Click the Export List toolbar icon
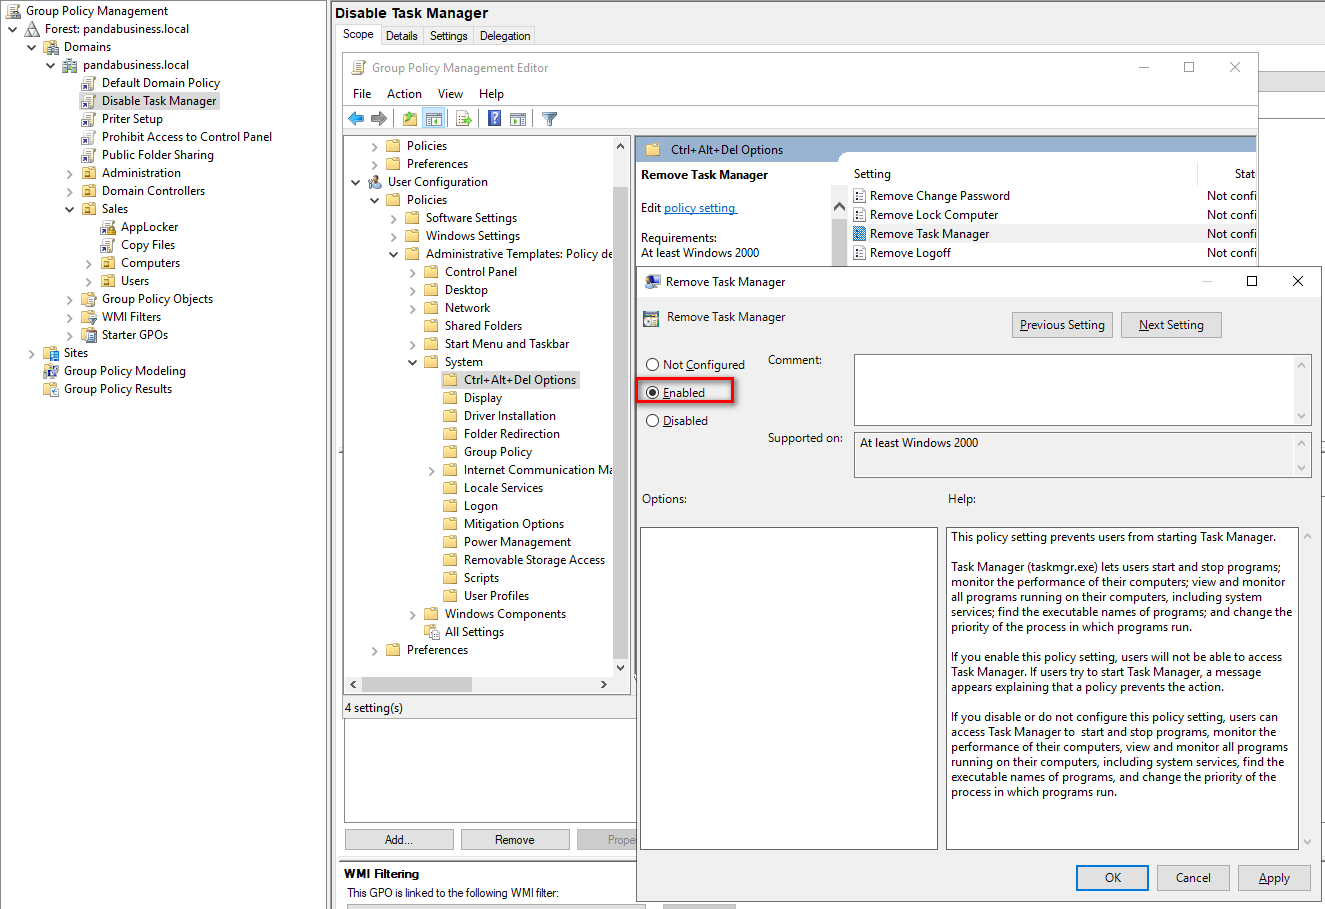Screen dimensions: 1325x909 [x=464, y=118]
